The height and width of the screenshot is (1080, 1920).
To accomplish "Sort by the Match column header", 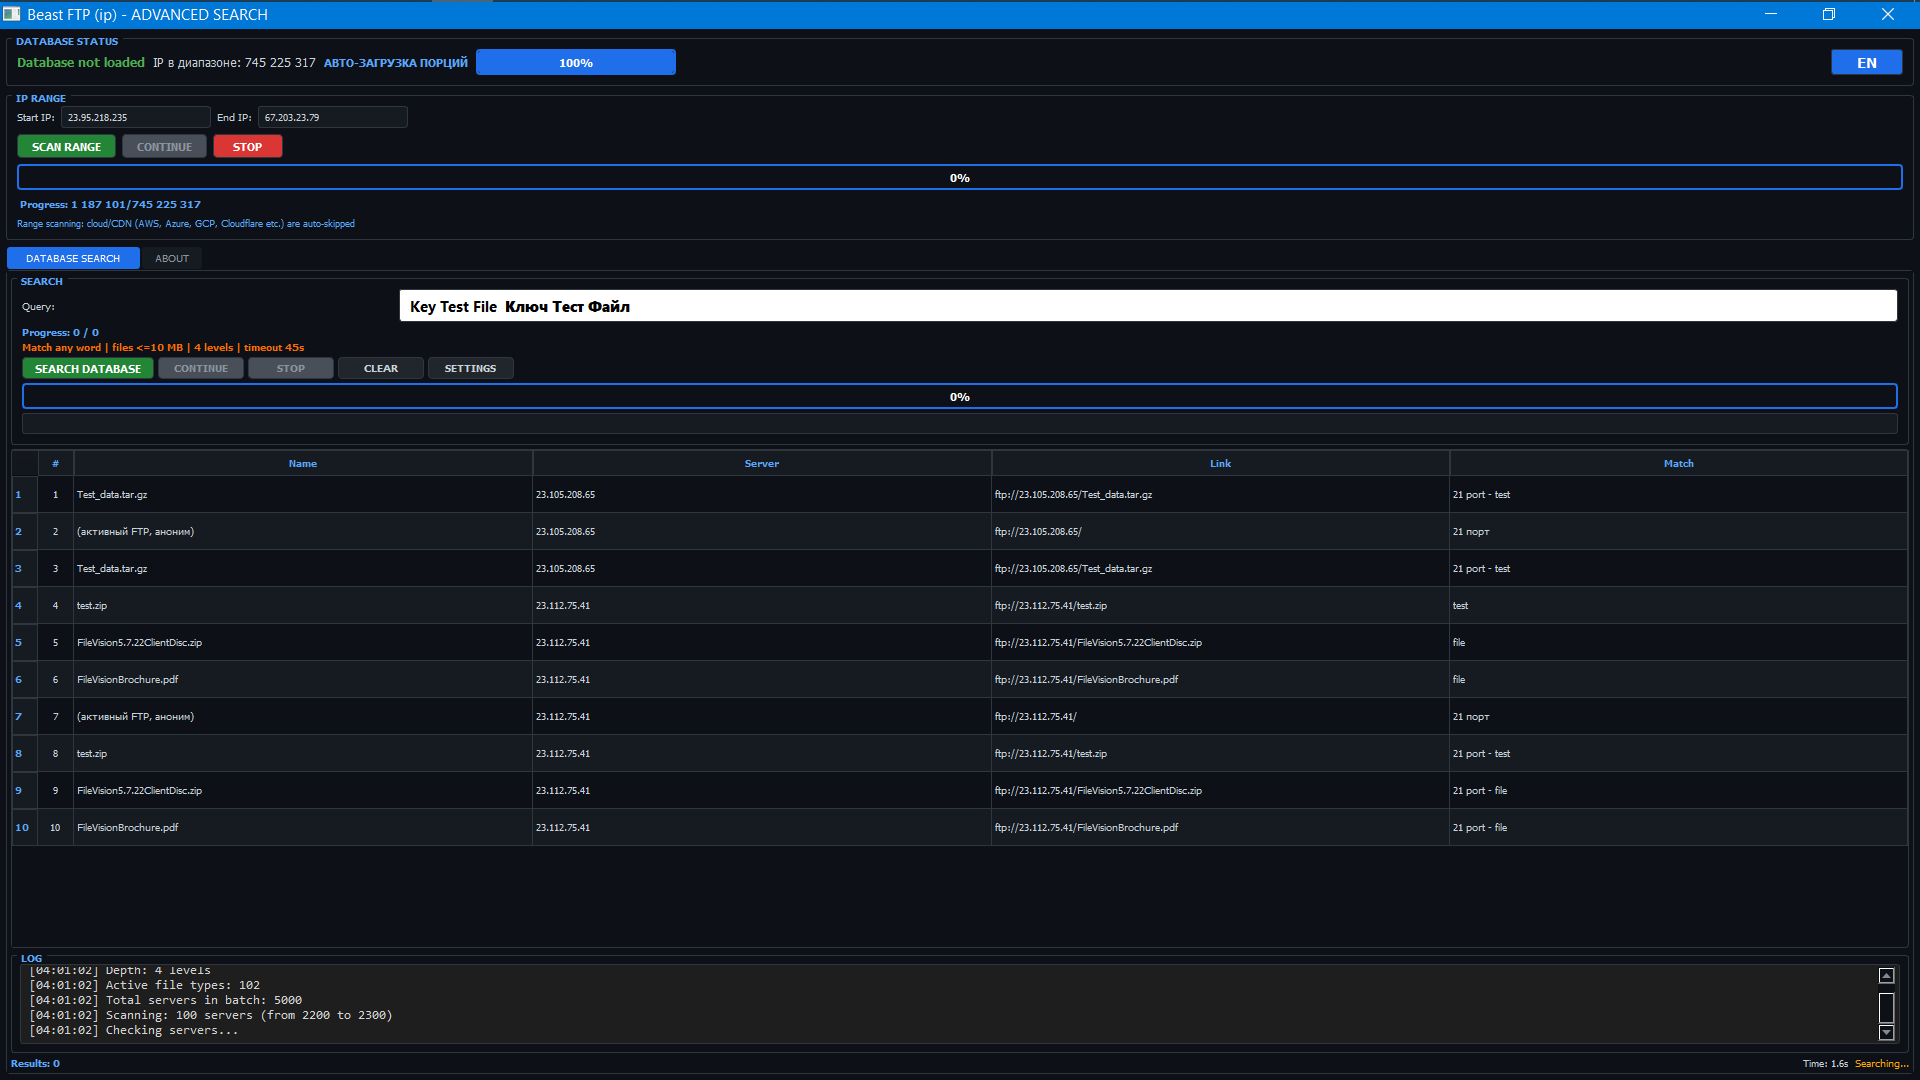I will click(x=1678, y=463).
